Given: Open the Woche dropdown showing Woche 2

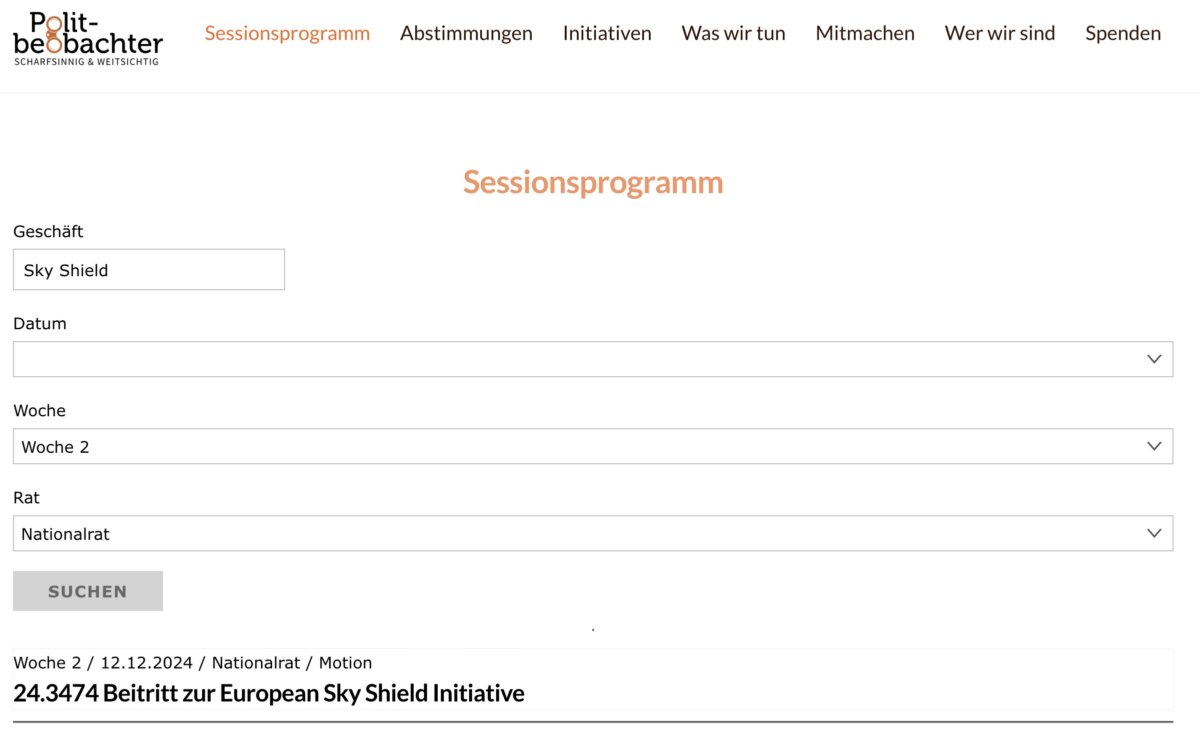Looking at the screenshot, I should (593, 446).
